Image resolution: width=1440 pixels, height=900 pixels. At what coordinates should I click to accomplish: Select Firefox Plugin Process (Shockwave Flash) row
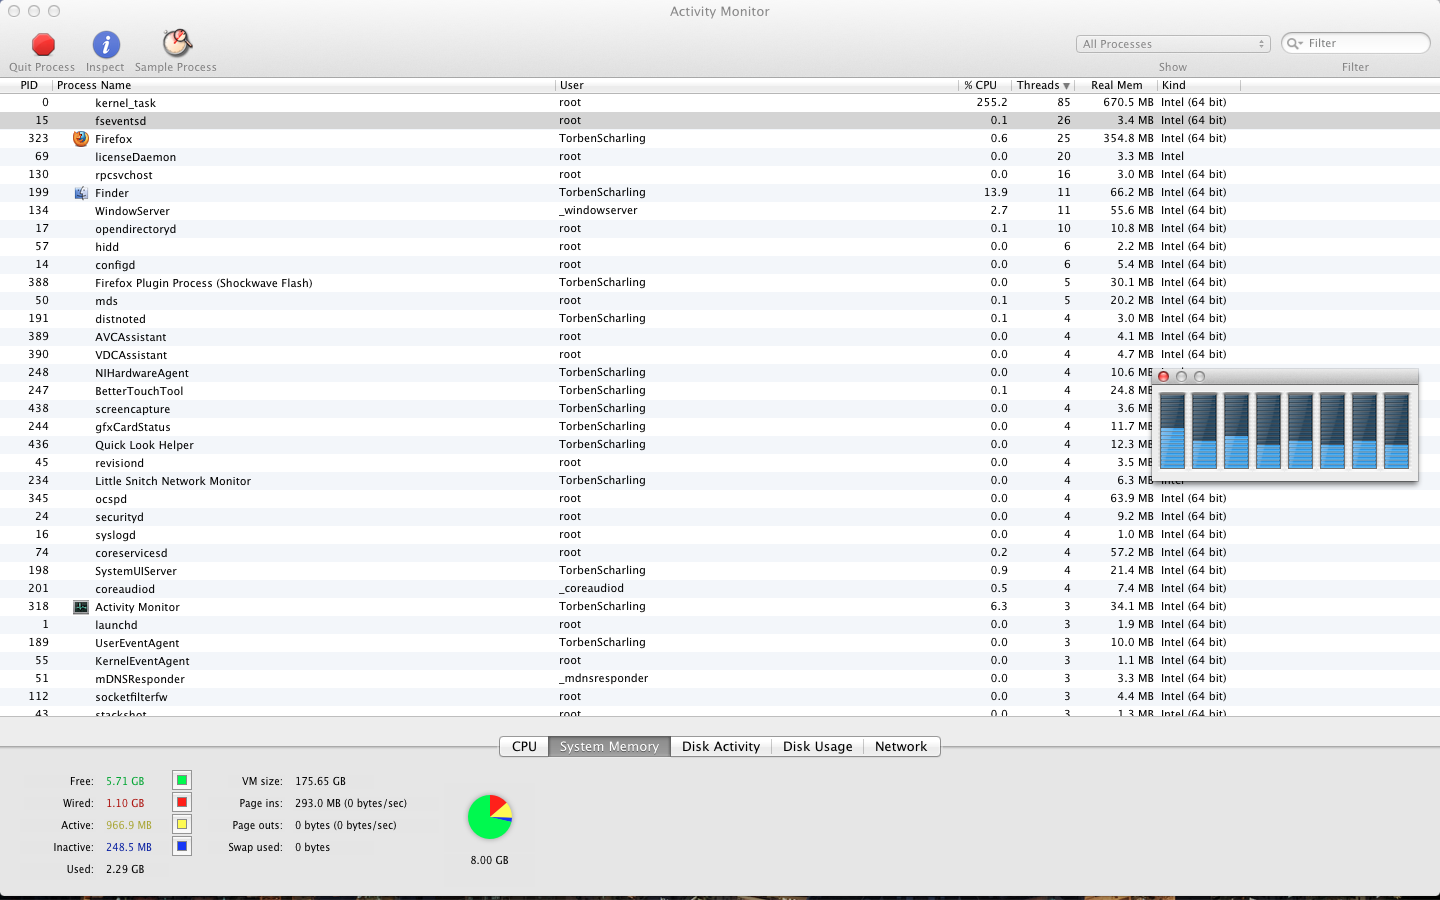coord(720,282)
